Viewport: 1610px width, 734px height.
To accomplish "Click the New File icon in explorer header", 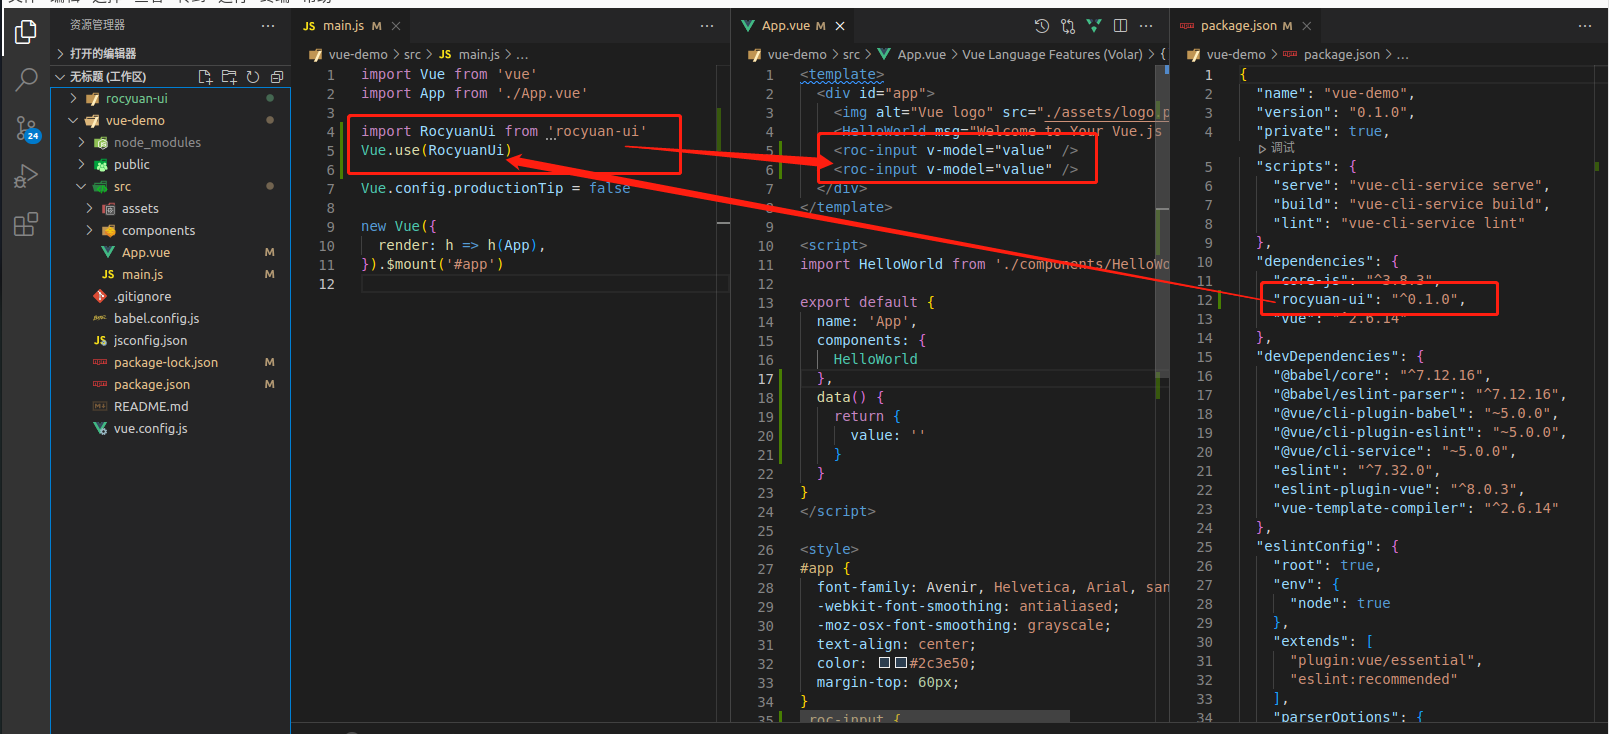I will [205, 77].
